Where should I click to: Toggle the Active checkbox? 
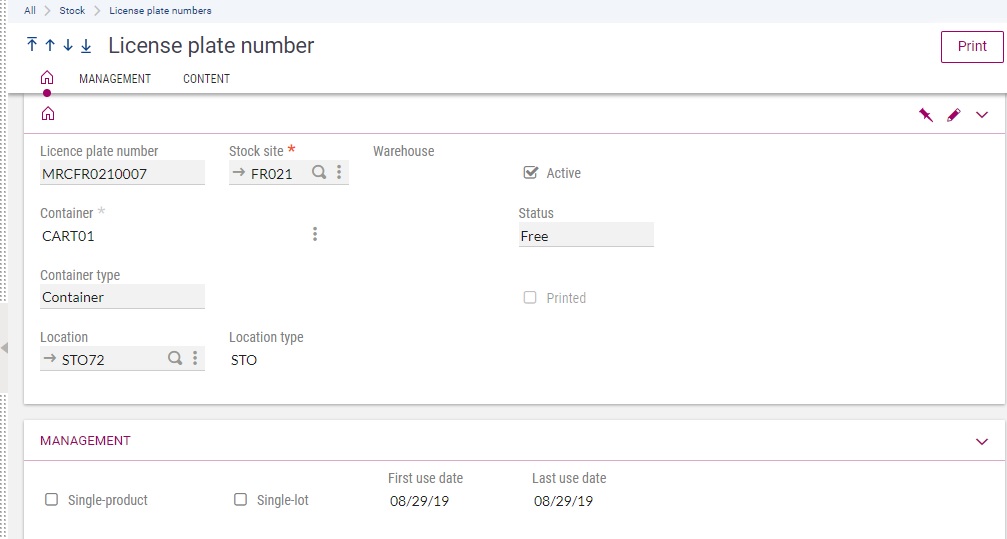pyautogui.click(x=530, y=172)
